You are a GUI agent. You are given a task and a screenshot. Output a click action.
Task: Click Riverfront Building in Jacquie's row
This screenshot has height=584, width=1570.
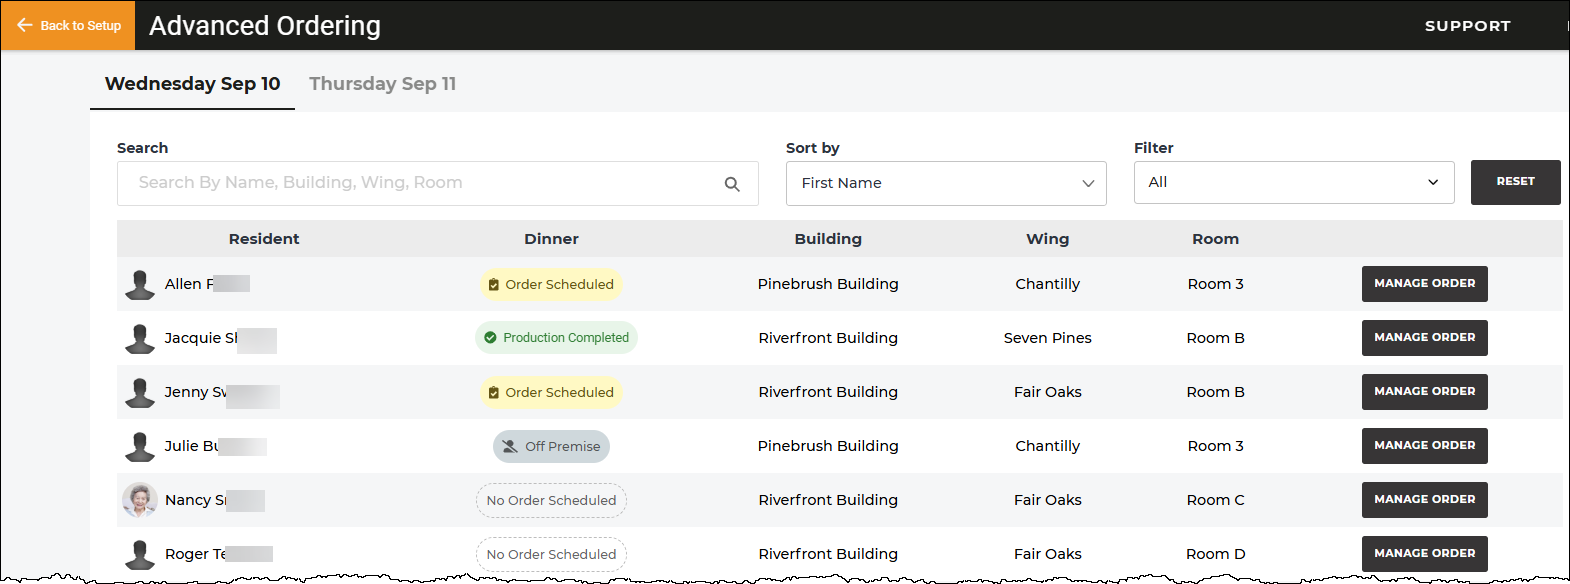tap(828, 338)
